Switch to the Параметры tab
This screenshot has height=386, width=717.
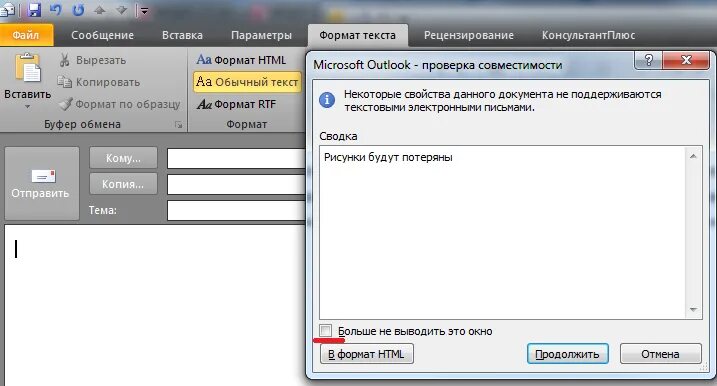pyautogui.click(x=261, y=35)
